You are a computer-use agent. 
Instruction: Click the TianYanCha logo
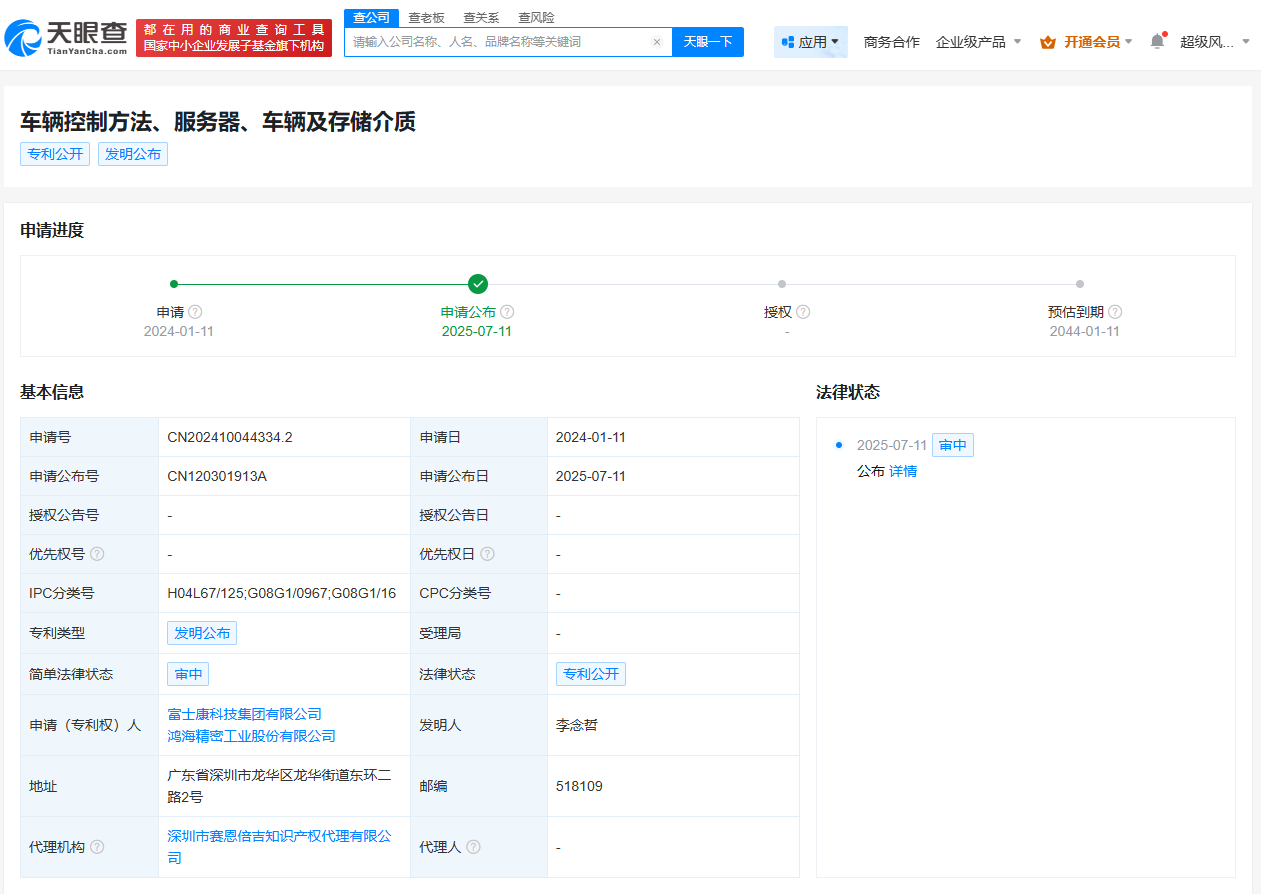pyautogui.click(x=66, y=37)
